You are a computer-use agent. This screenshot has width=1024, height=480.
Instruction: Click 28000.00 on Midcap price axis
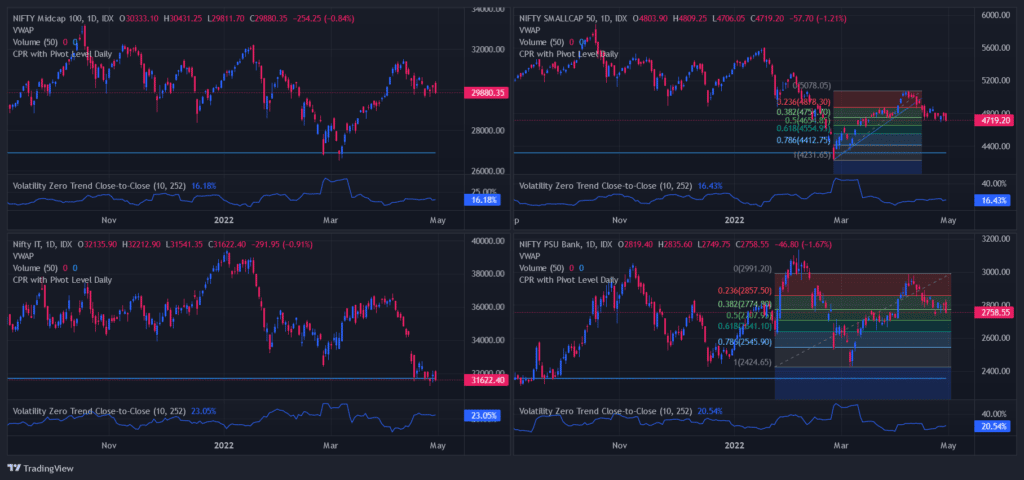[x=487, y=131]
